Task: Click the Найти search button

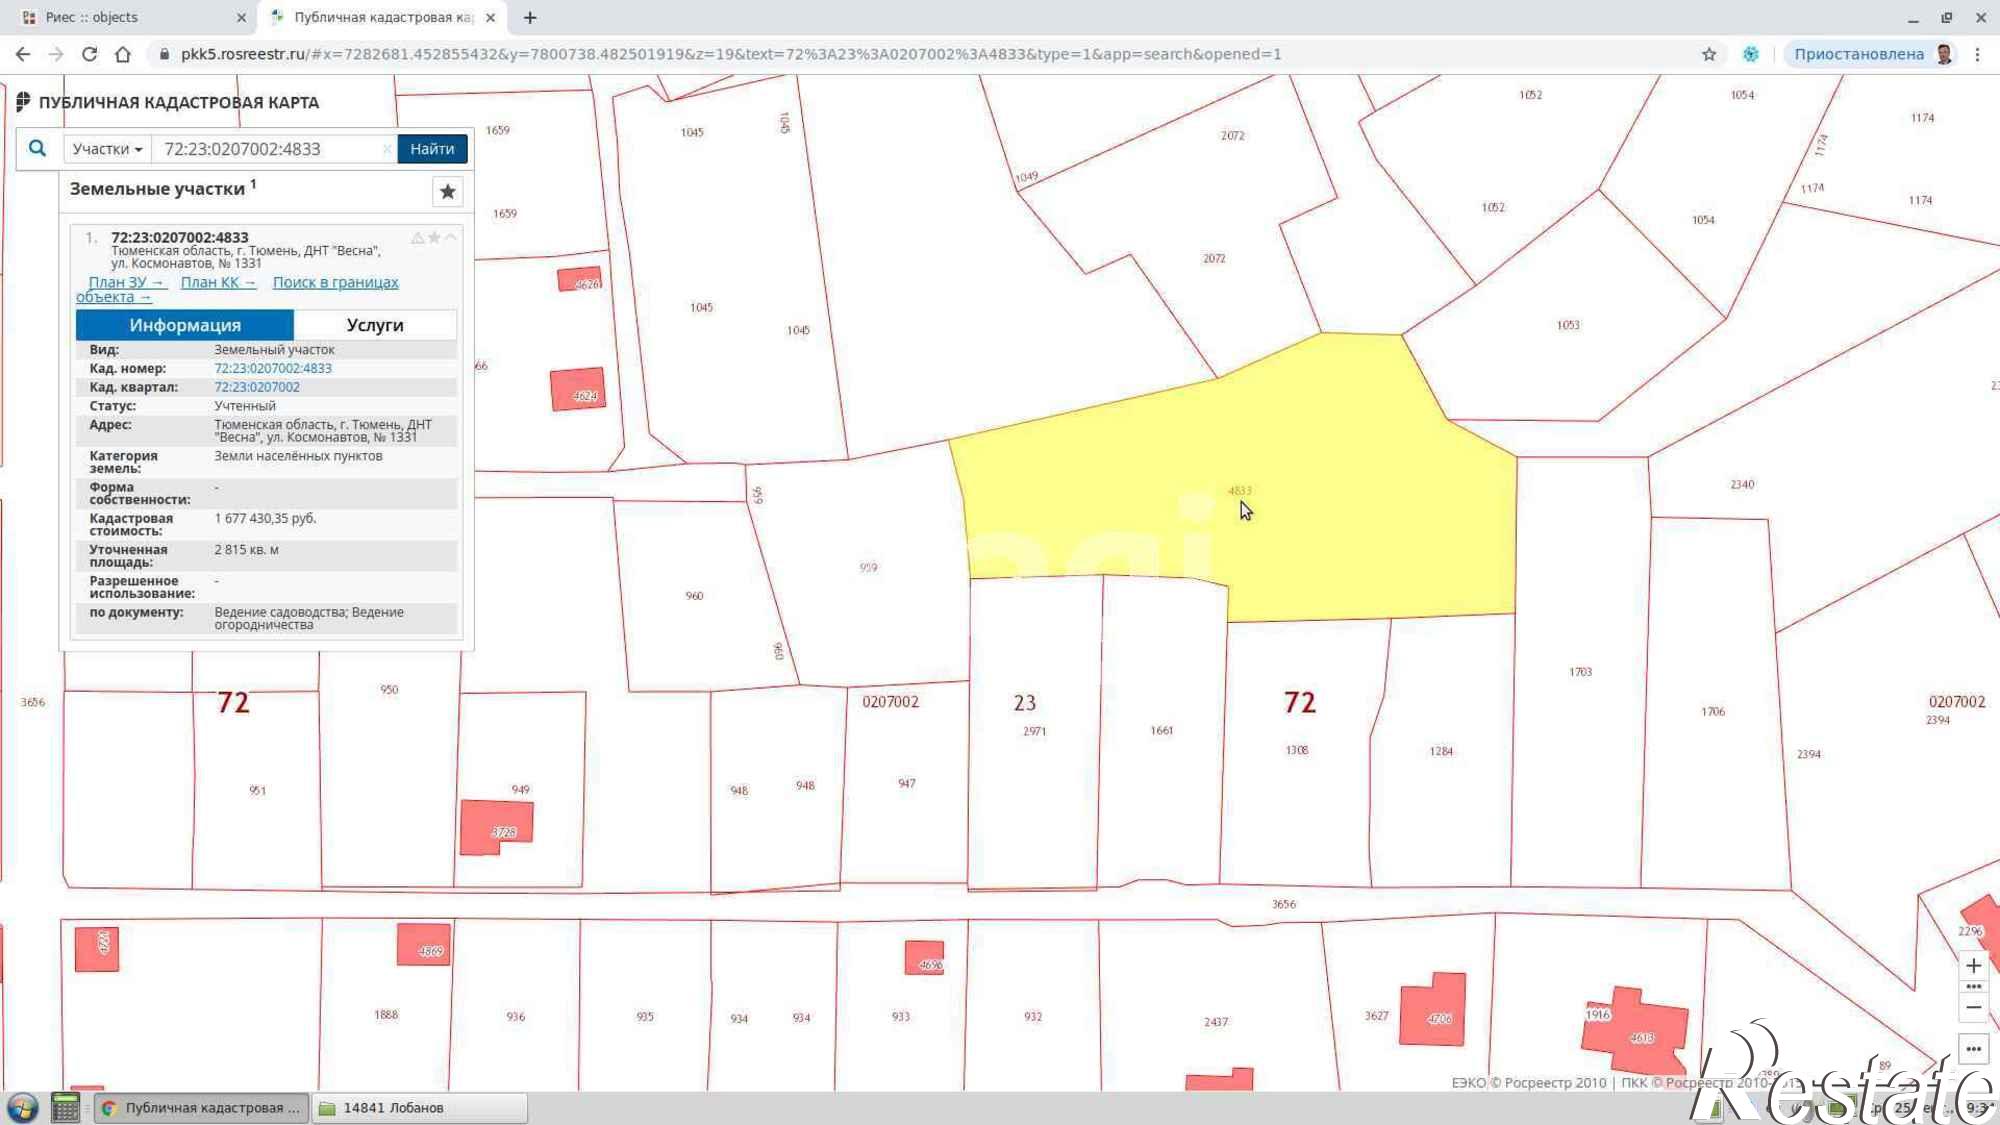Action: point(432,149)
